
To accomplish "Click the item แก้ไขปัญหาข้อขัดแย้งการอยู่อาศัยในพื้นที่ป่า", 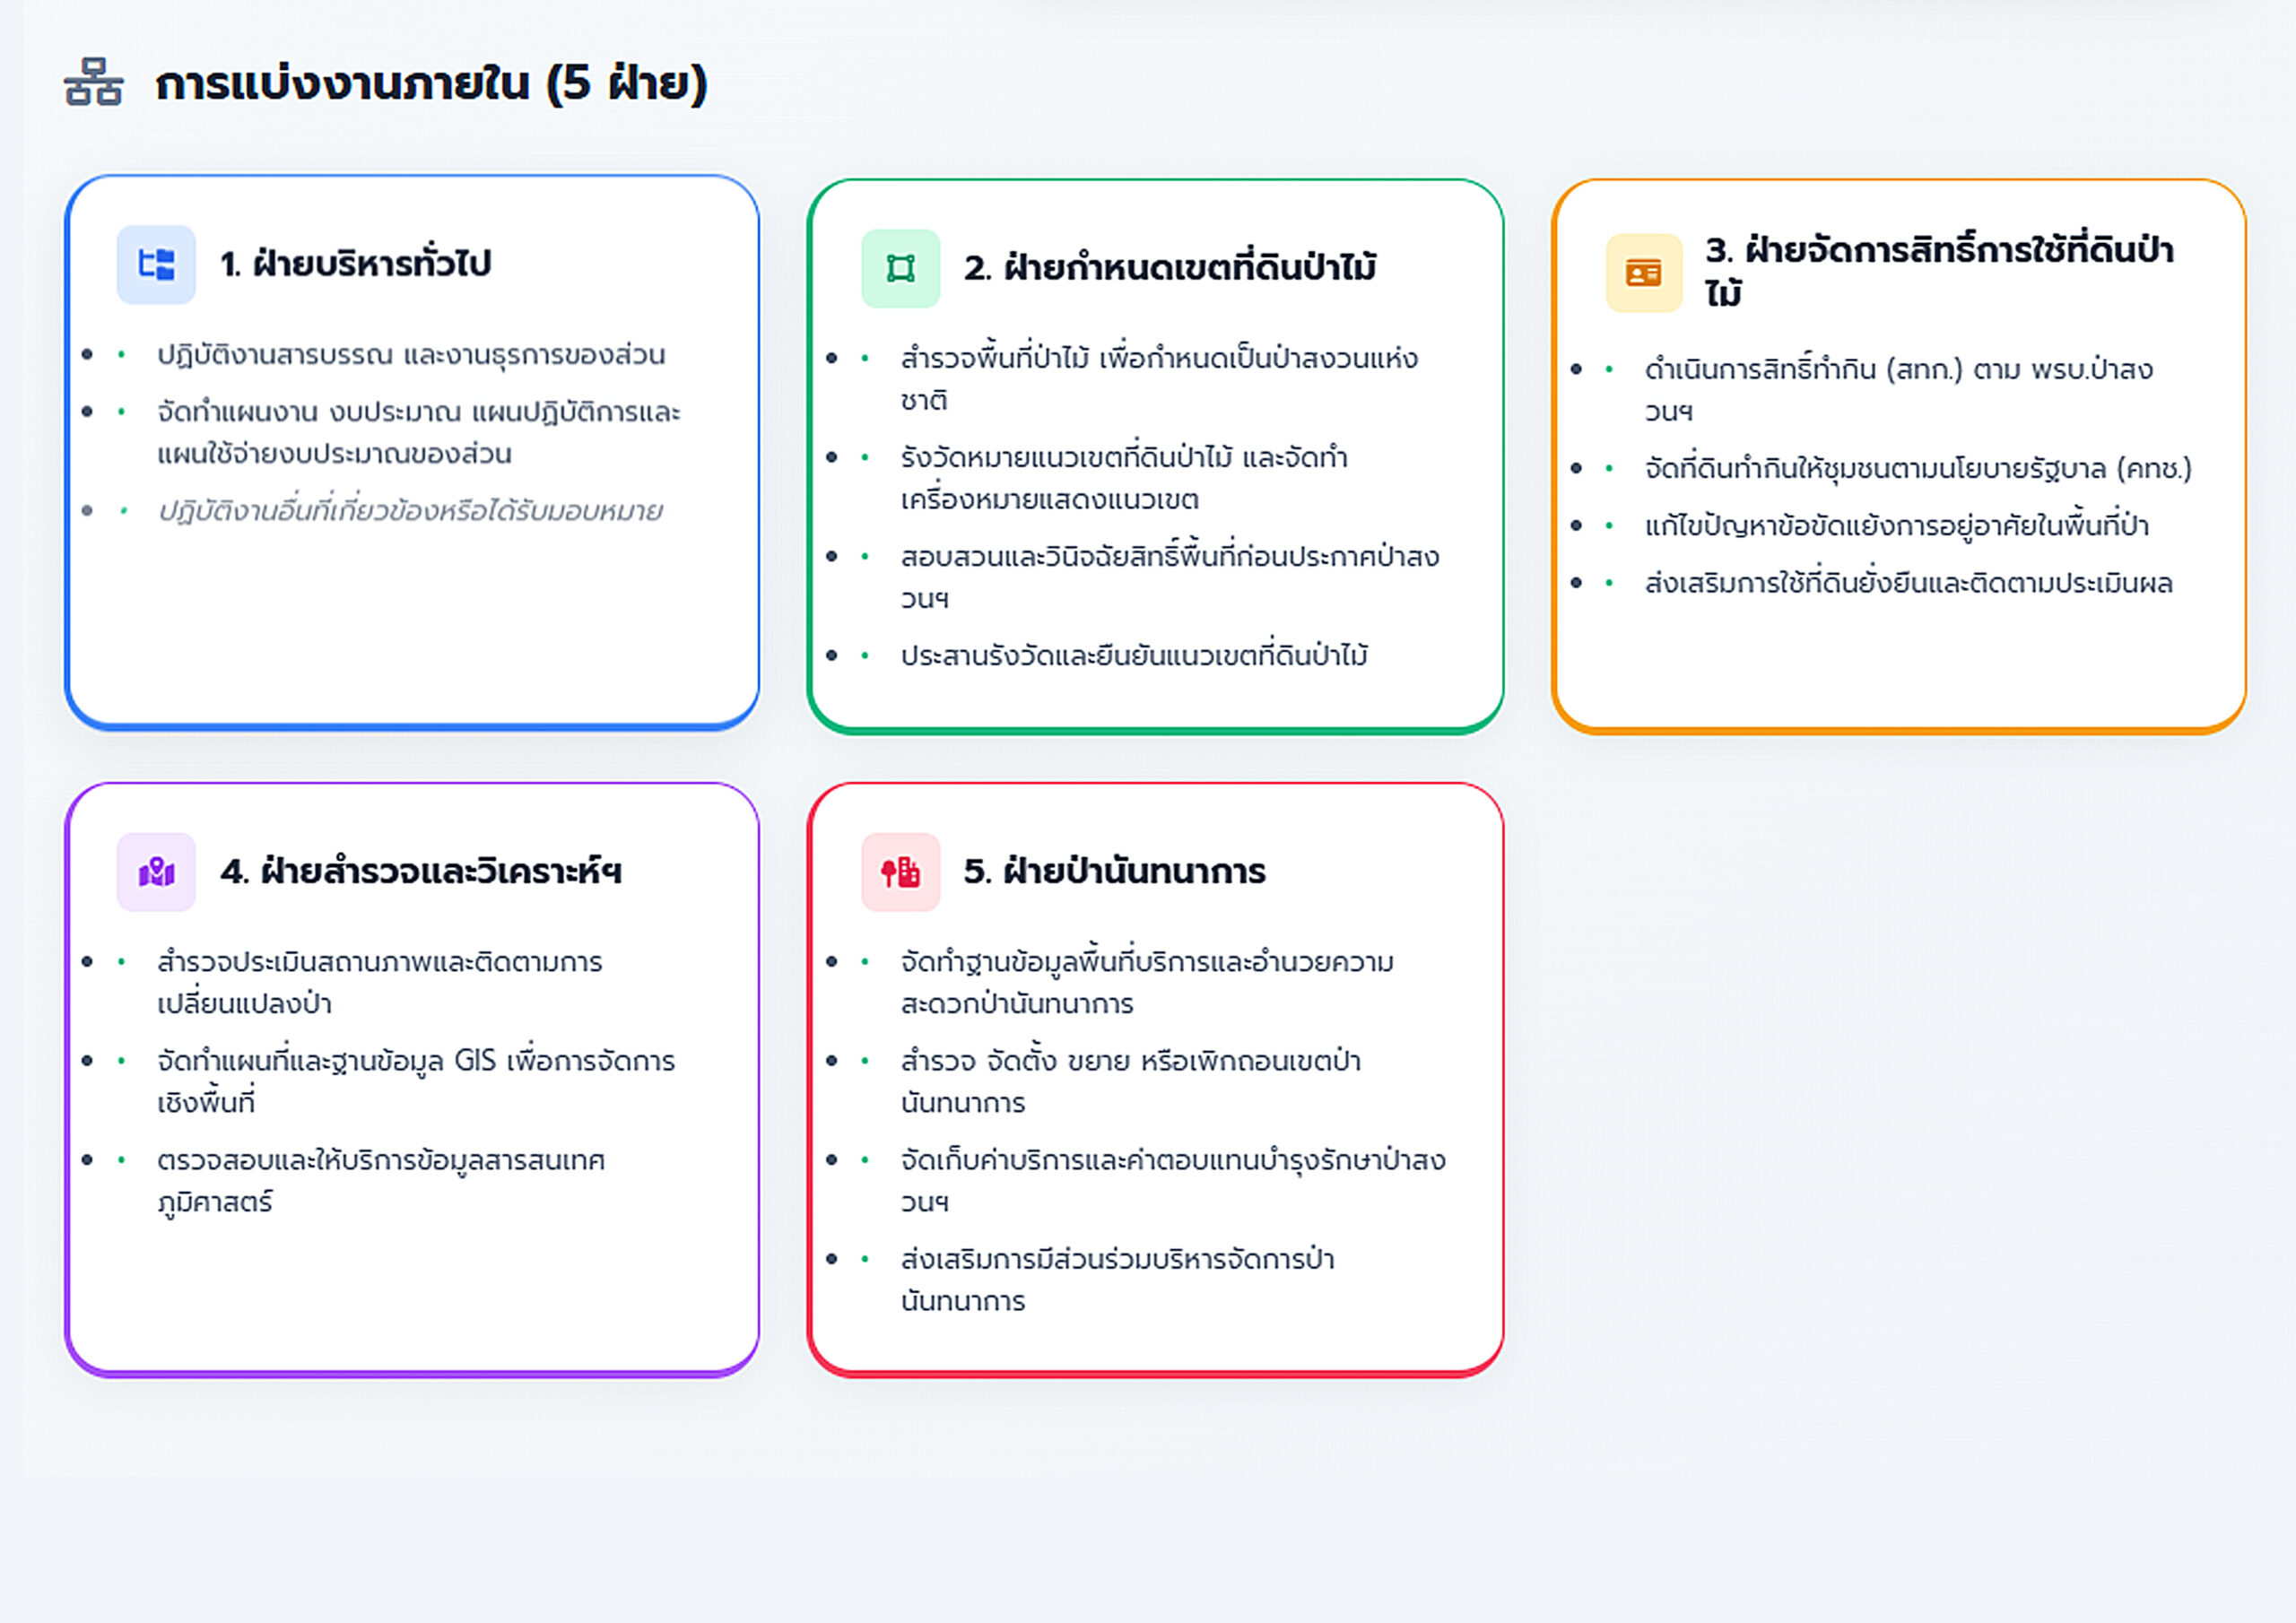I will pyautogui.click(x=1896, y=525).
